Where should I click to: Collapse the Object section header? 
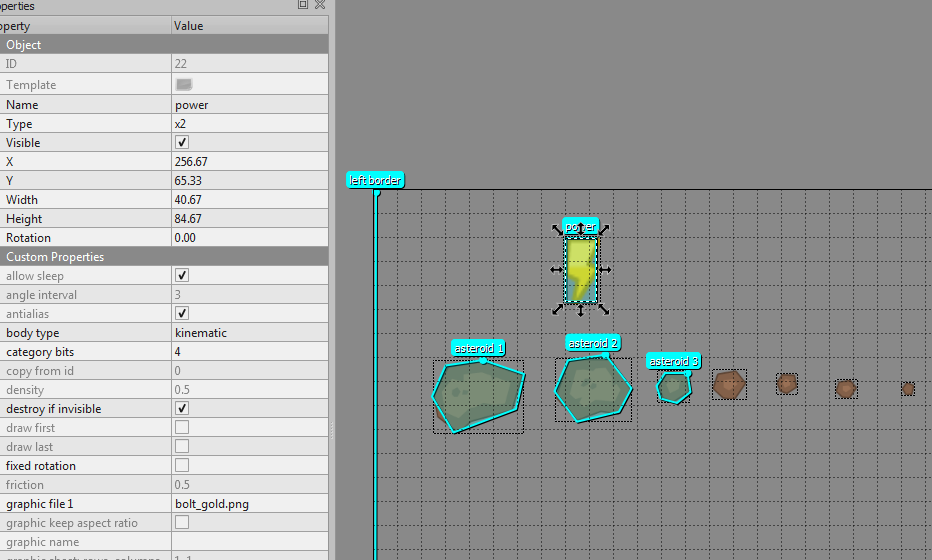coord(164,45)
